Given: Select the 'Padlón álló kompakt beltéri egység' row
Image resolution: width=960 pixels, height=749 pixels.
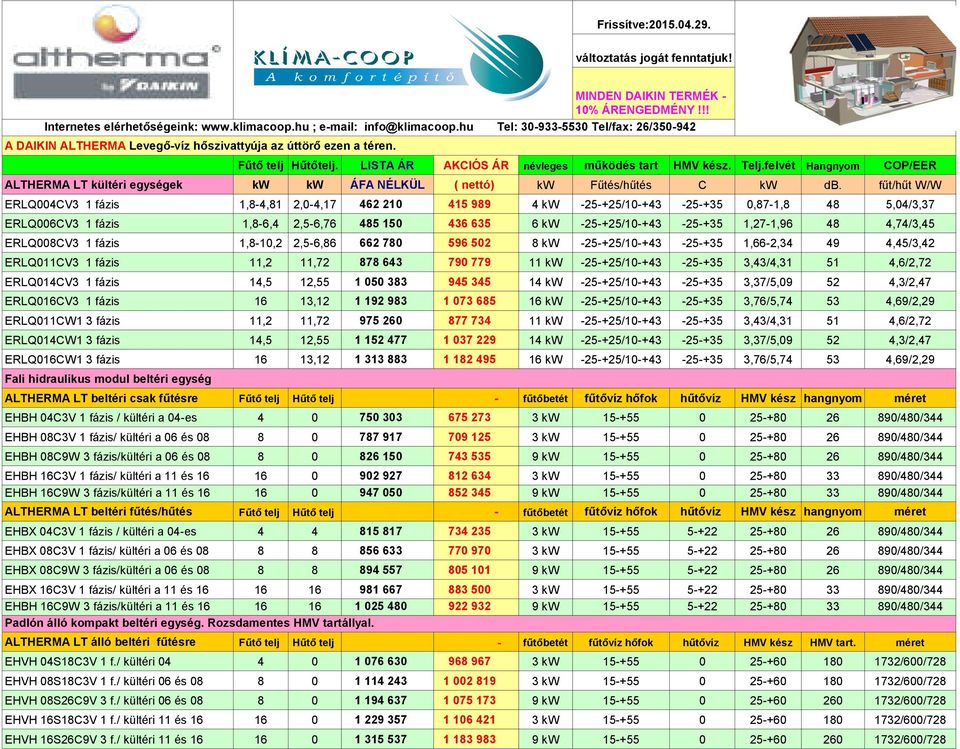Looking at the screenshot, I should pyautogui.click(x=478, y=623).
